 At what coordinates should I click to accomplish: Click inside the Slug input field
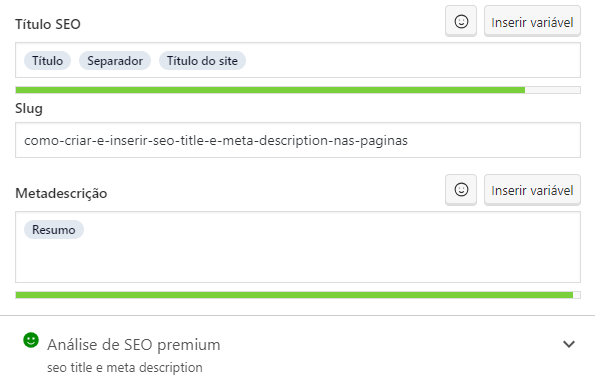(x=298, y=140)
